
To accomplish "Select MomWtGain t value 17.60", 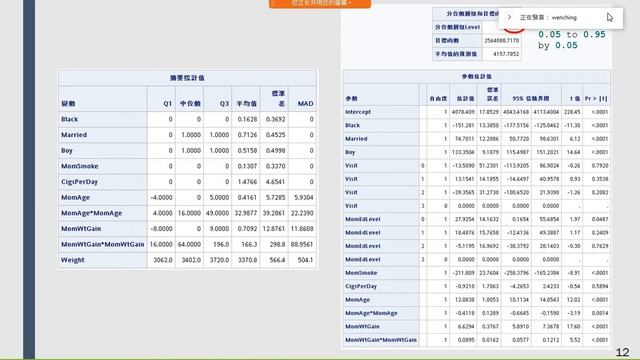I will pyautogui.click(x=573, y=327).
